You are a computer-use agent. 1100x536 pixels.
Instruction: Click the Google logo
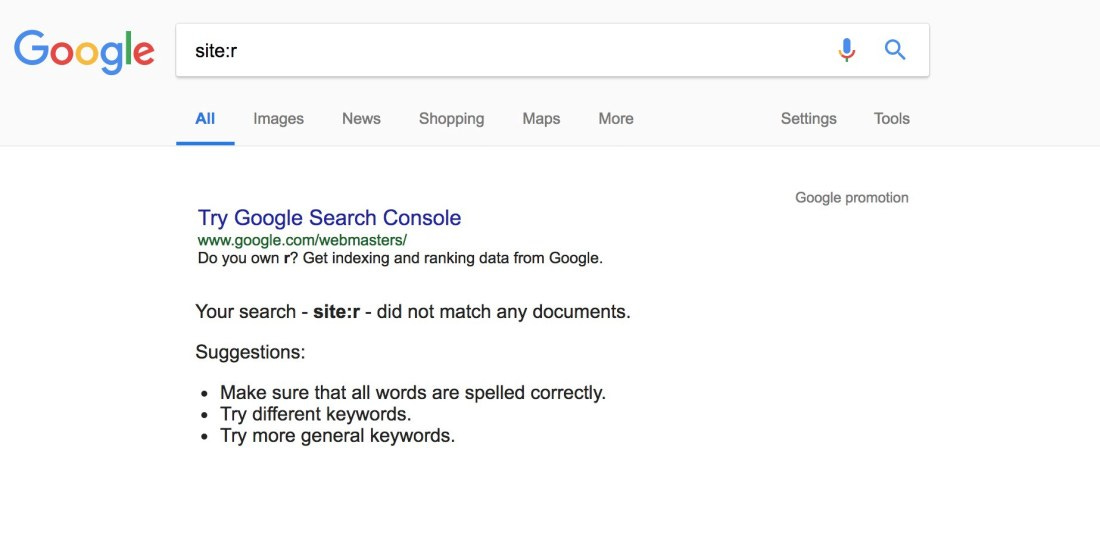[84, 51]
